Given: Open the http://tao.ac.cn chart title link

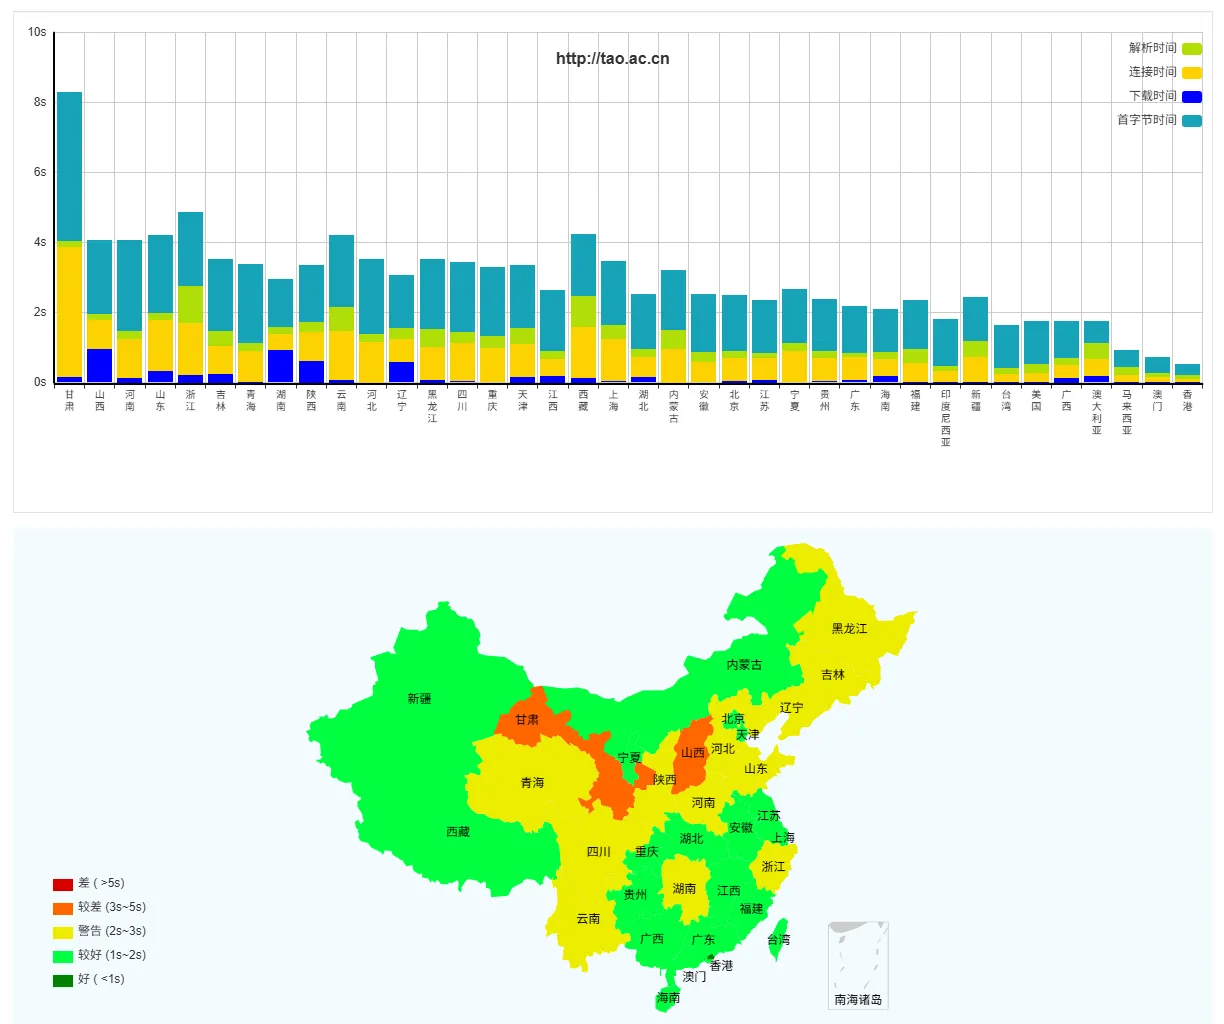Looking at the screenshot, I should pyautogui.click(x=612, y=59).
